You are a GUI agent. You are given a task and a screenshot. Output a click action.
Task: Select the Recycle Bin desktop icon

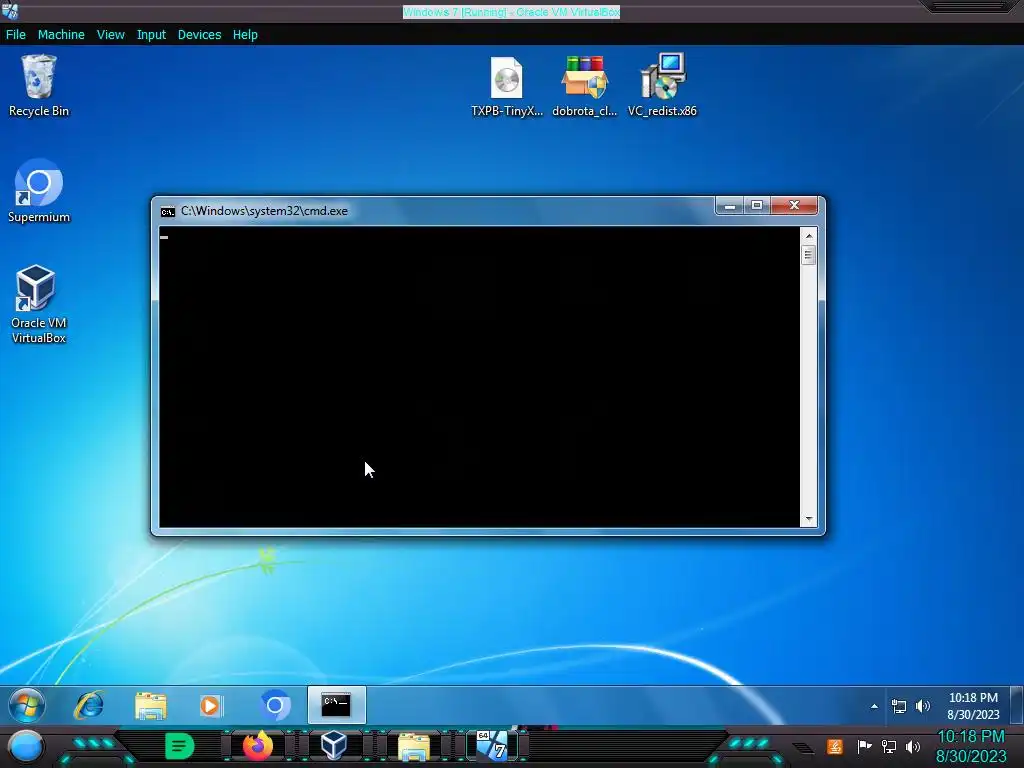[39, 86]
